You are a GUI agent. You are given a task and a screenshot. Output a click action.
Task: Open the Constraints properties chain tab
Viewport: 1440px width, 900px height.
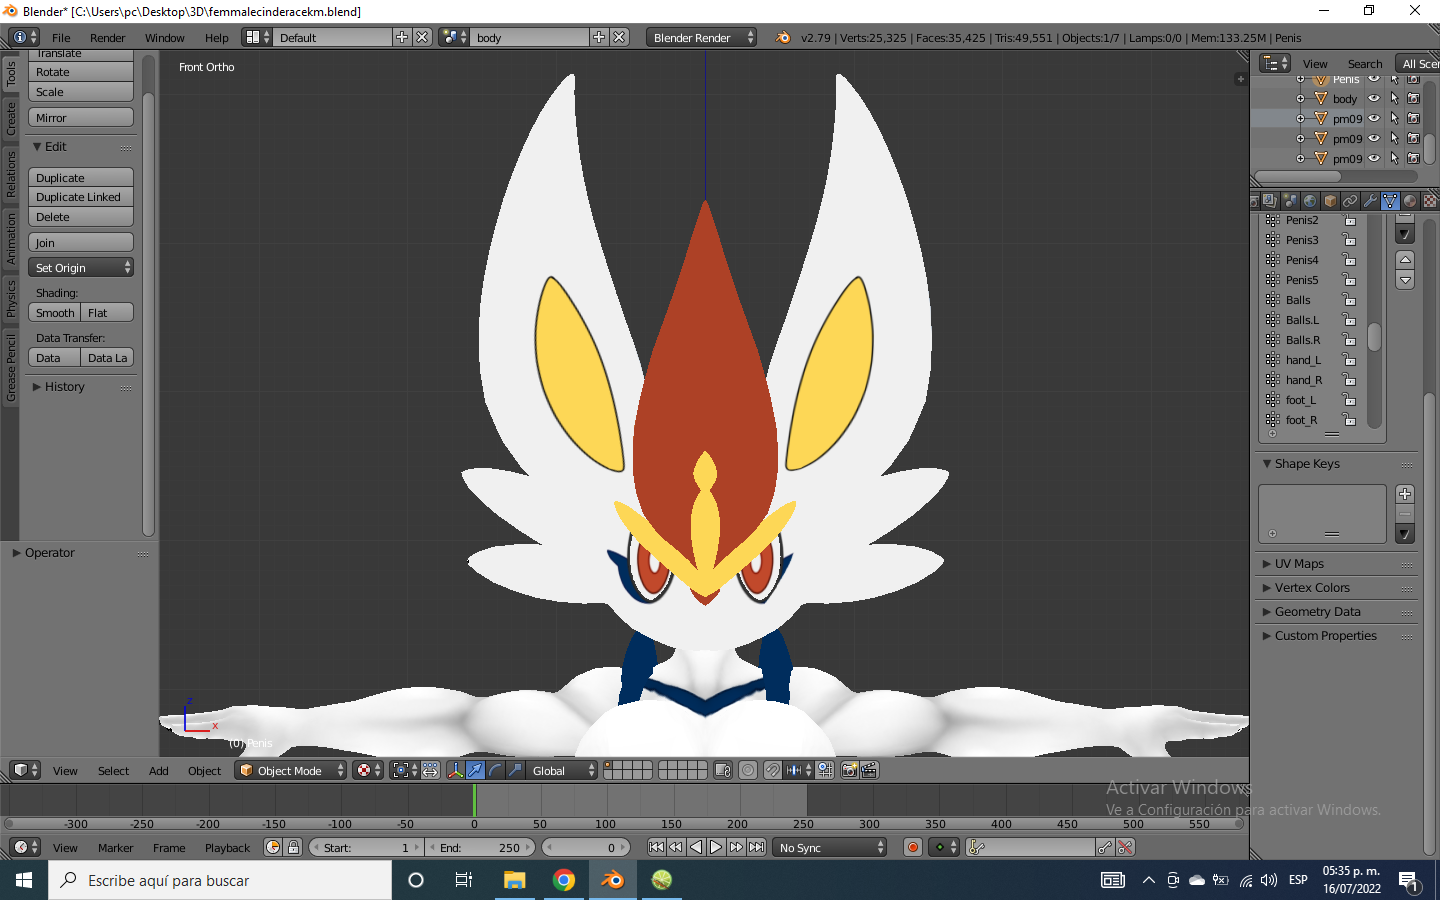tap(1350, 201)
